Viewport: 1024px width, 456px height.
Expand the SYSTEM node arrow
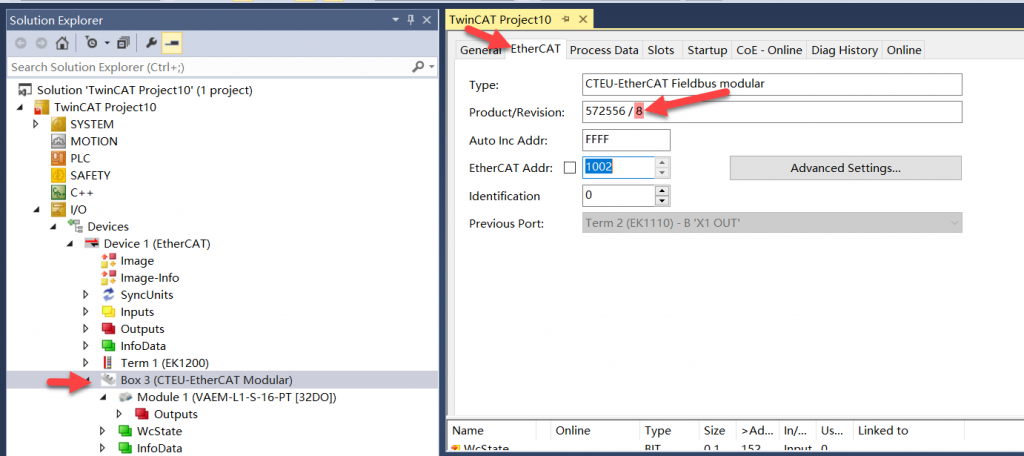point(36,124)
